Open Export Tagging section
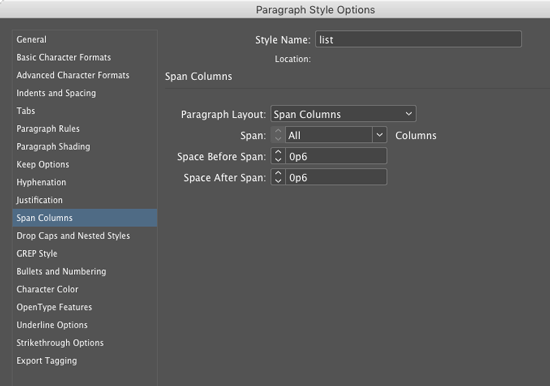This screenshot has height=386, width=550. pyautogui.click(x=85, y=361)
